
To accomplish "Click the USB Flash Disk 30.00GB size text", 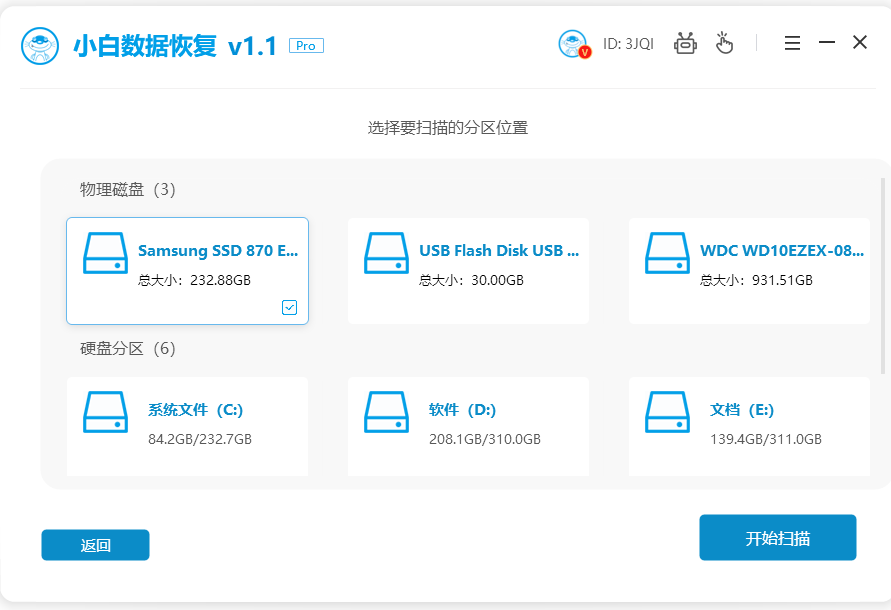I will tap(471, 280).
